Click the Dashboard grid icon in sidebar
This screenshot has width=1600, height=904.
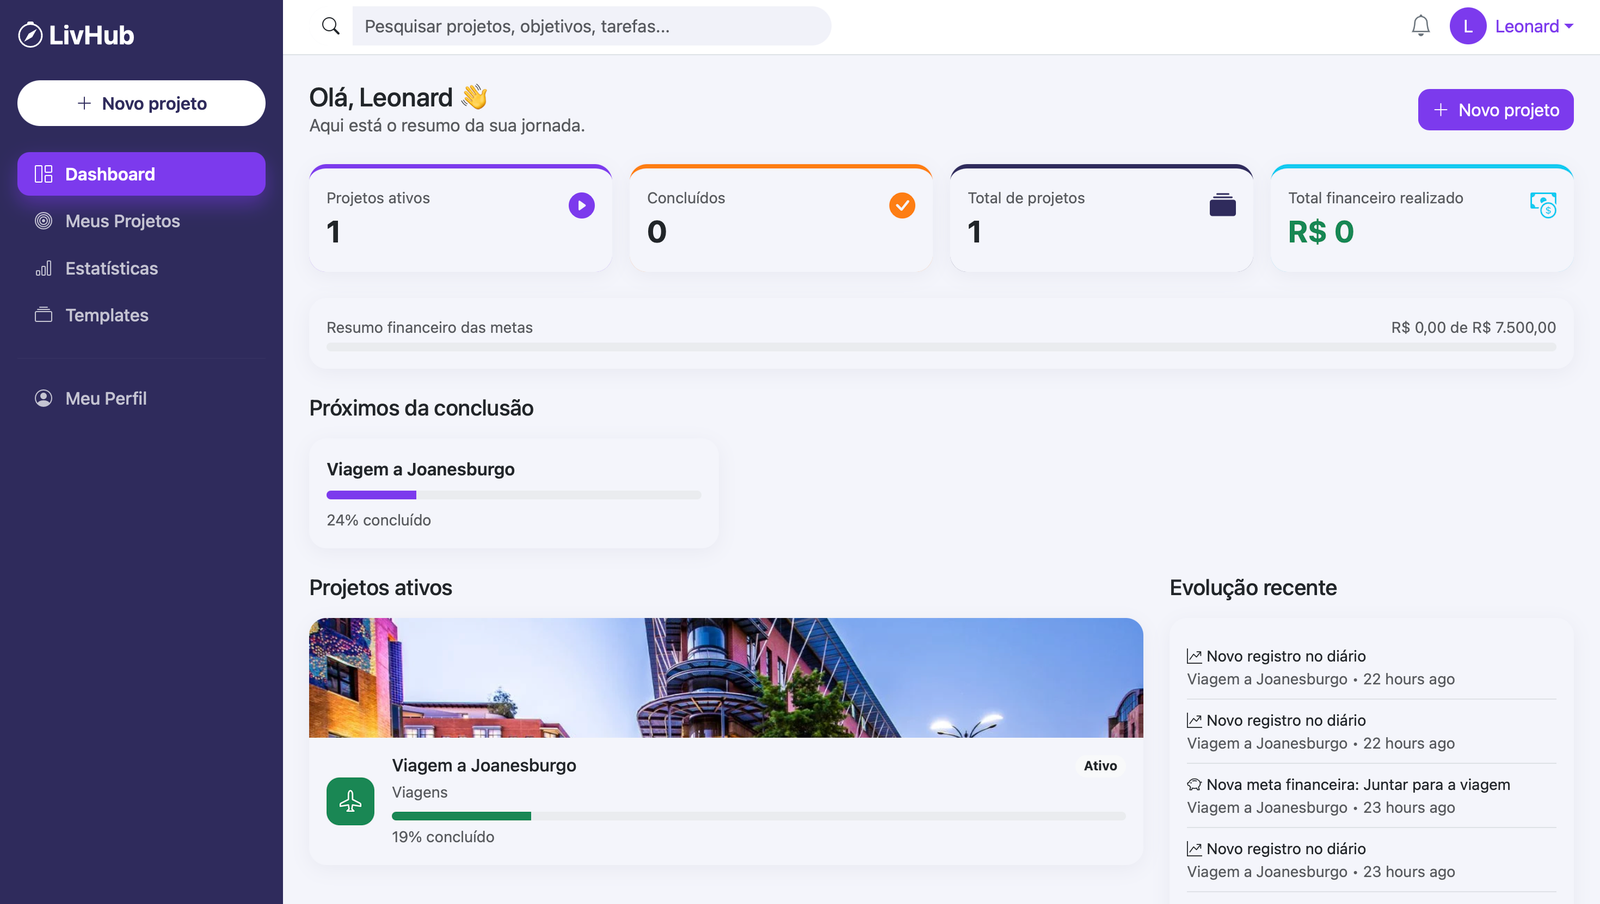[x=43, y=174]
